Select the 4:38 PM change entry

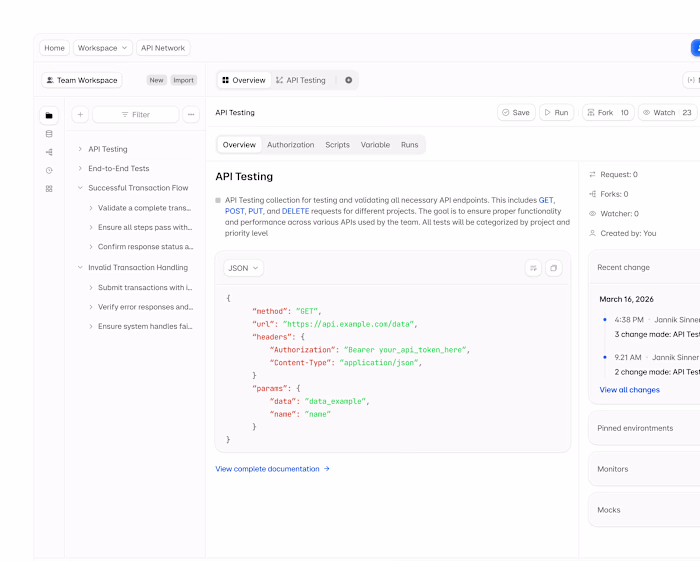pyautogui.click(x=652, y=327)
